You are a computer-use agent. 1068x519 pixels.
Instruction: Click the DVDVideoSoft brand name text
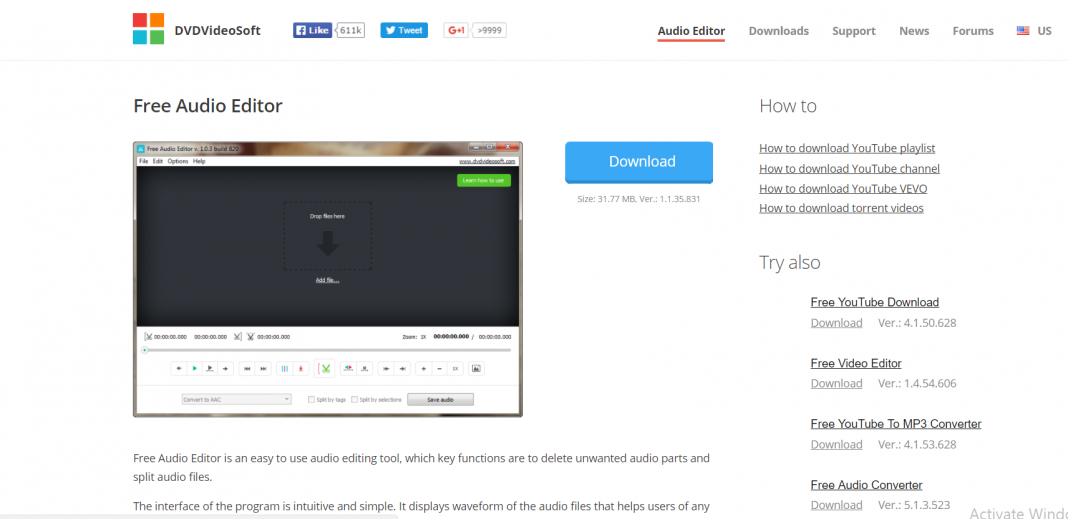[x=217, y=31]
